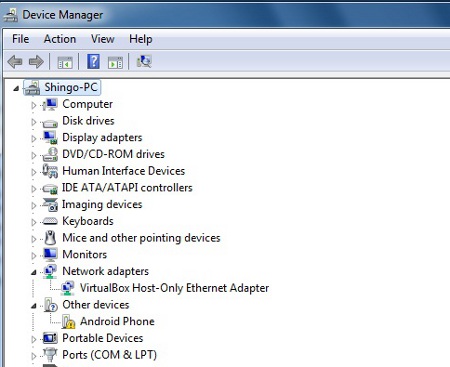The height and width of the screenshot is (367, 450).
Task: Expand the Keyboards arrow
Action: click(x=34, y=222)
